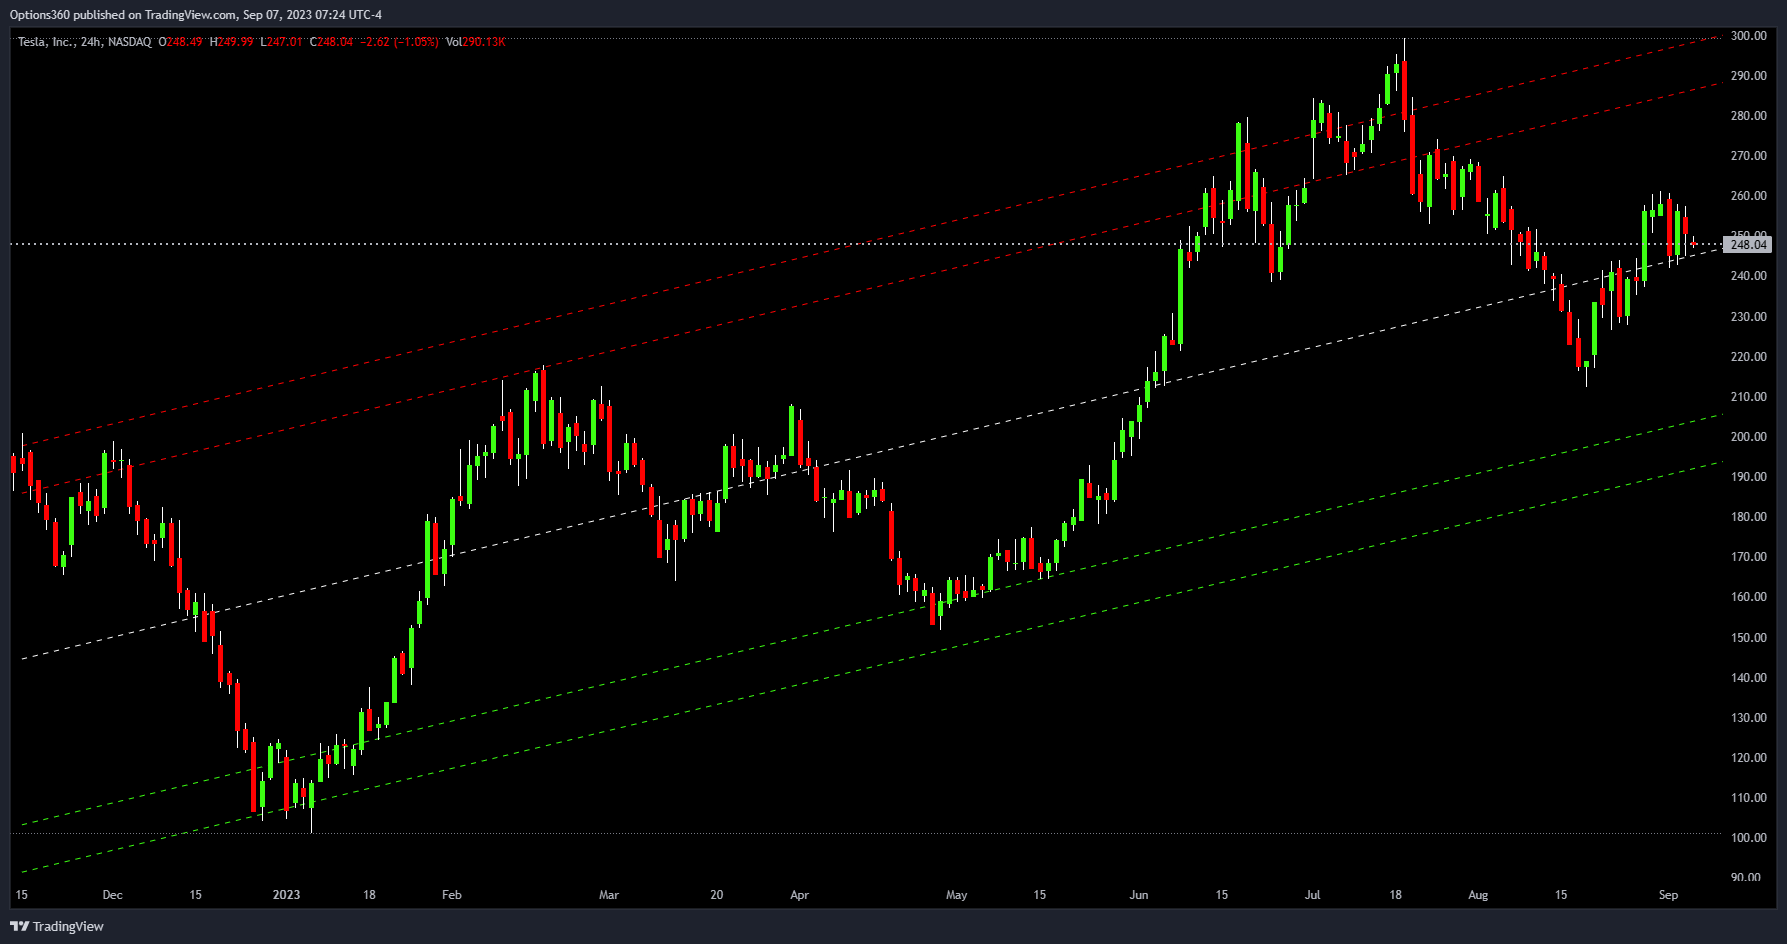Click the 2023 label on time axis
The image size is (1787, 944).
click(286, 895)
